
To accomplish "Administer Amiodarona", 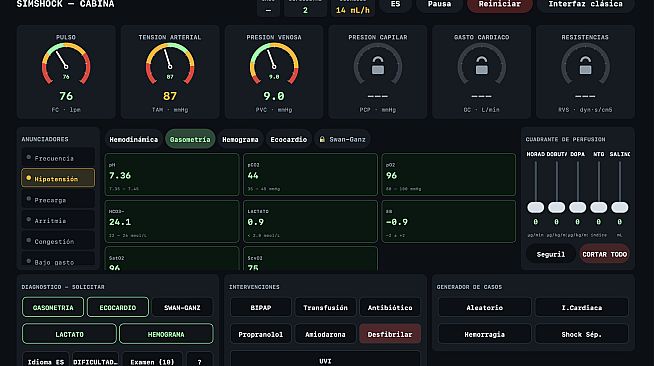I will (325, 334).
